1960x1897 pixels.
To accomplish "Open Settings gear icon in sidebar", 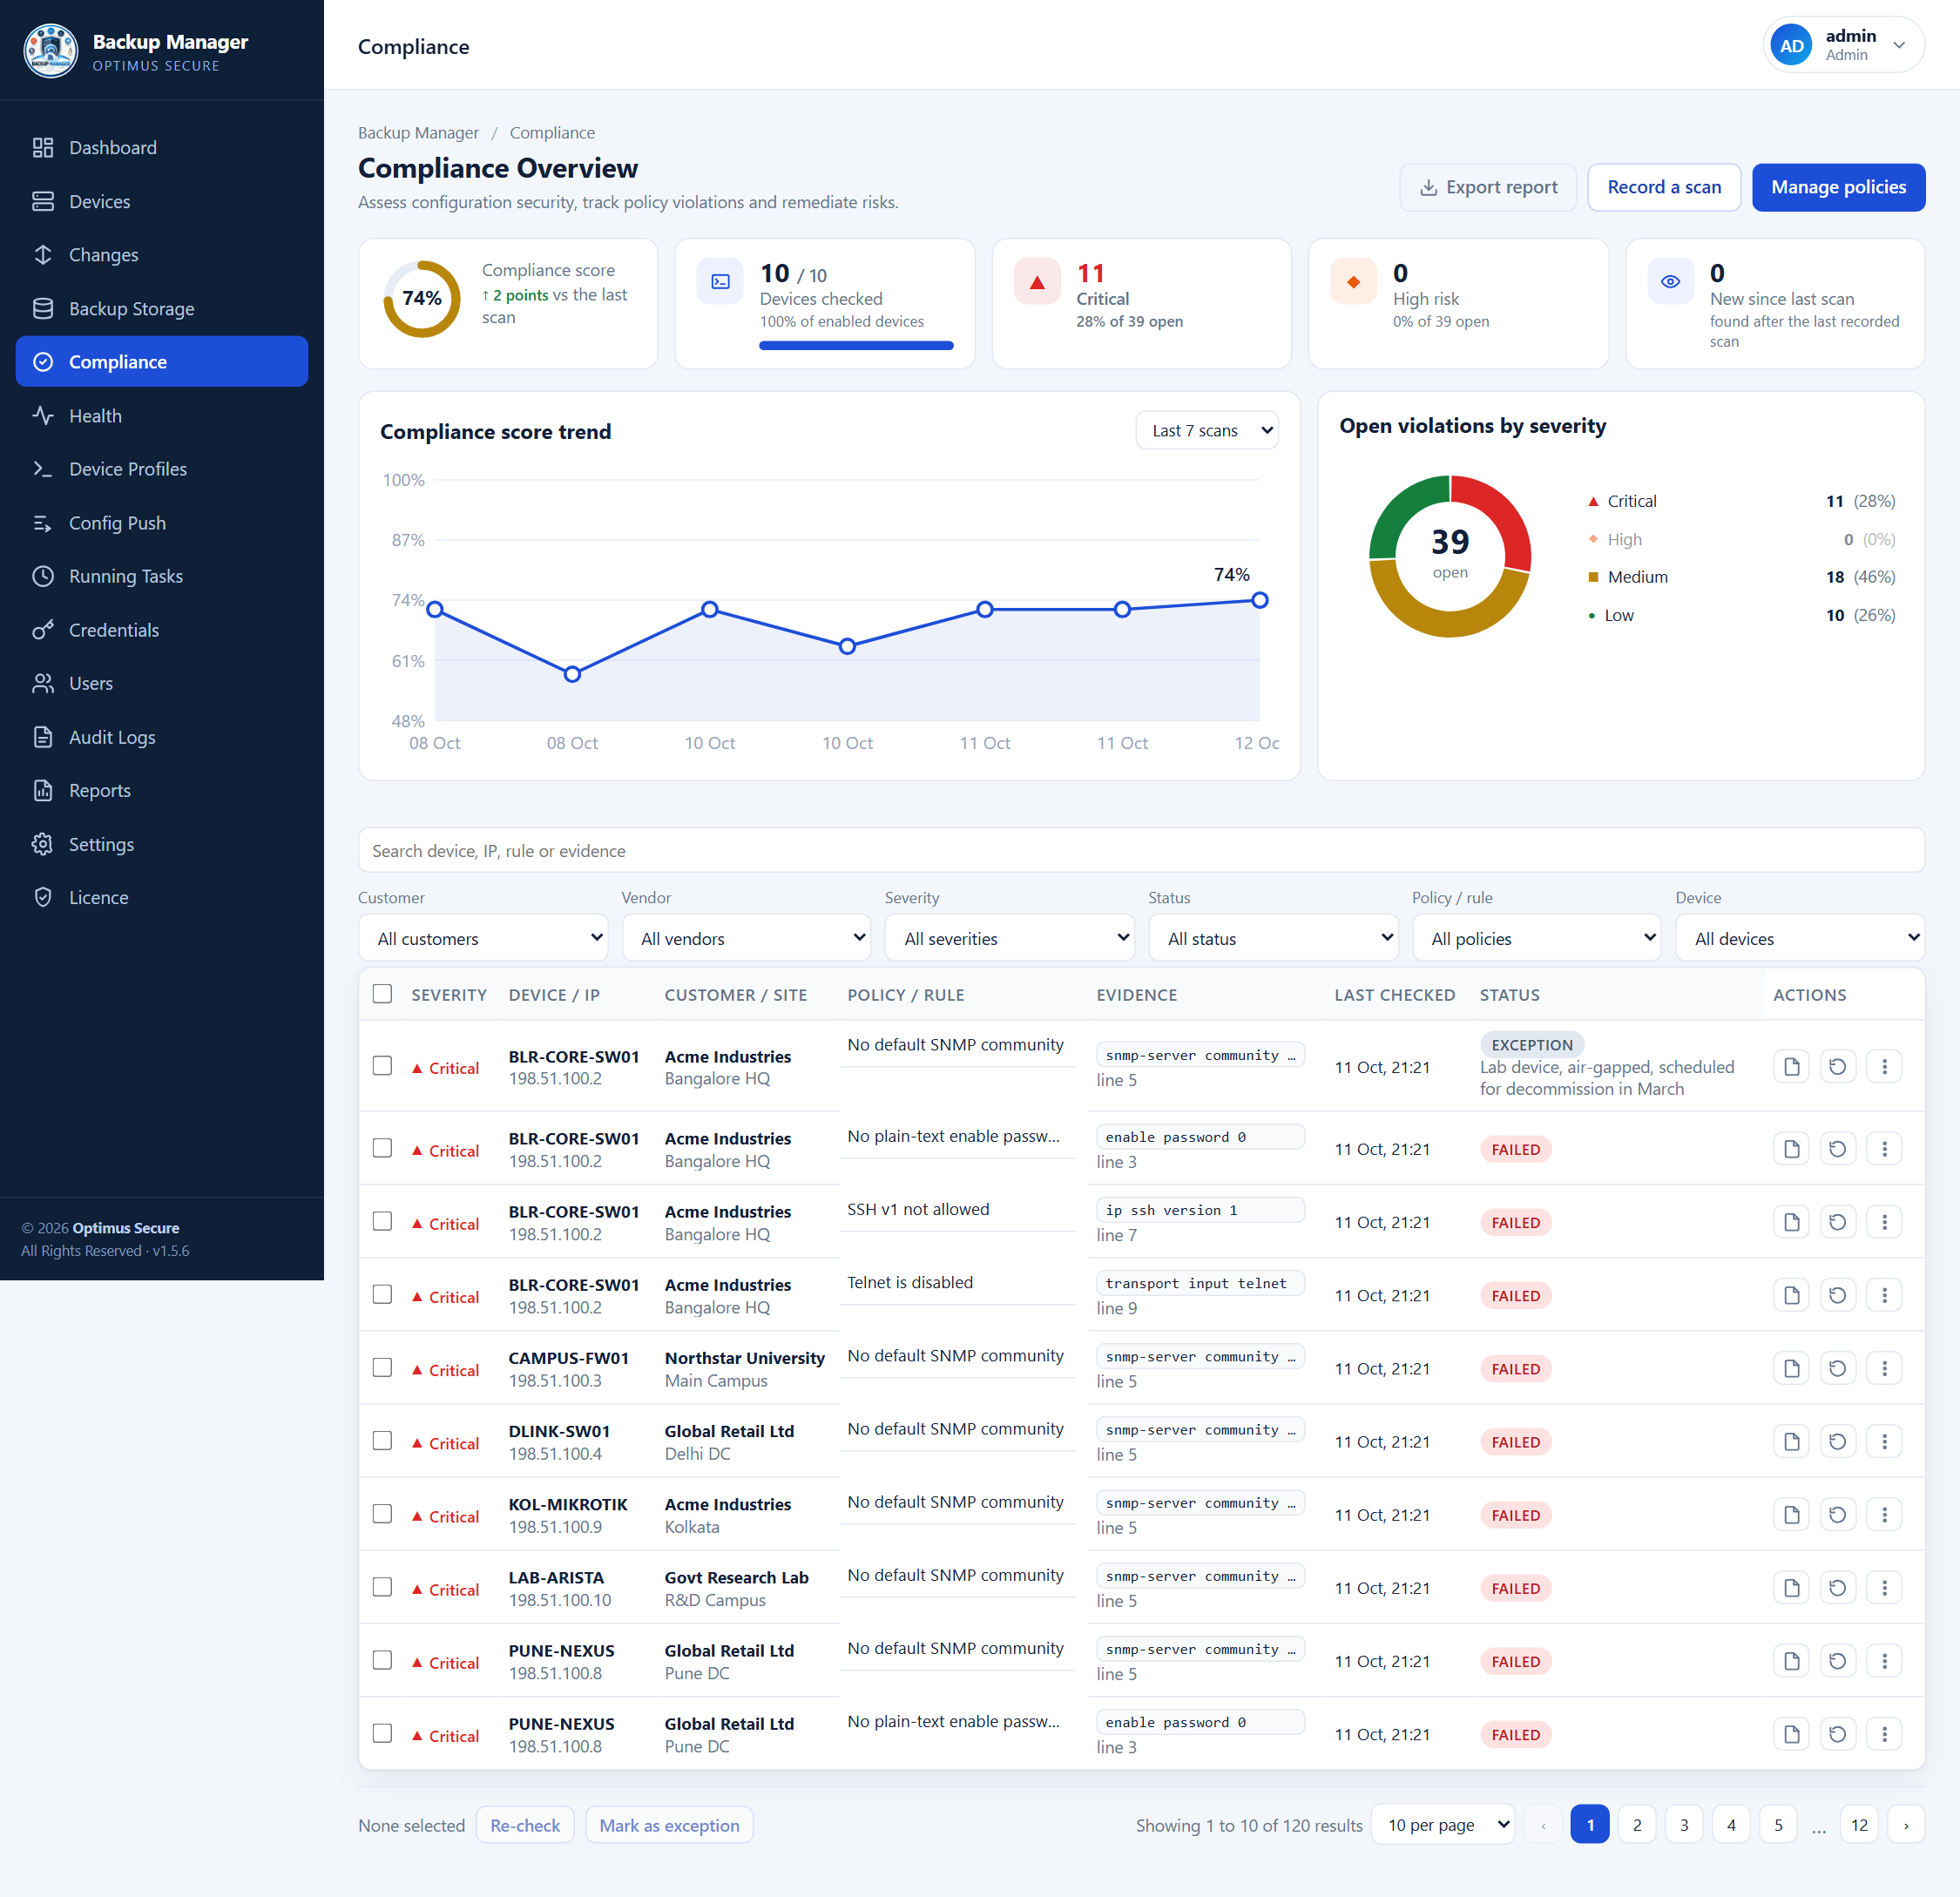I will pos(43,844).
